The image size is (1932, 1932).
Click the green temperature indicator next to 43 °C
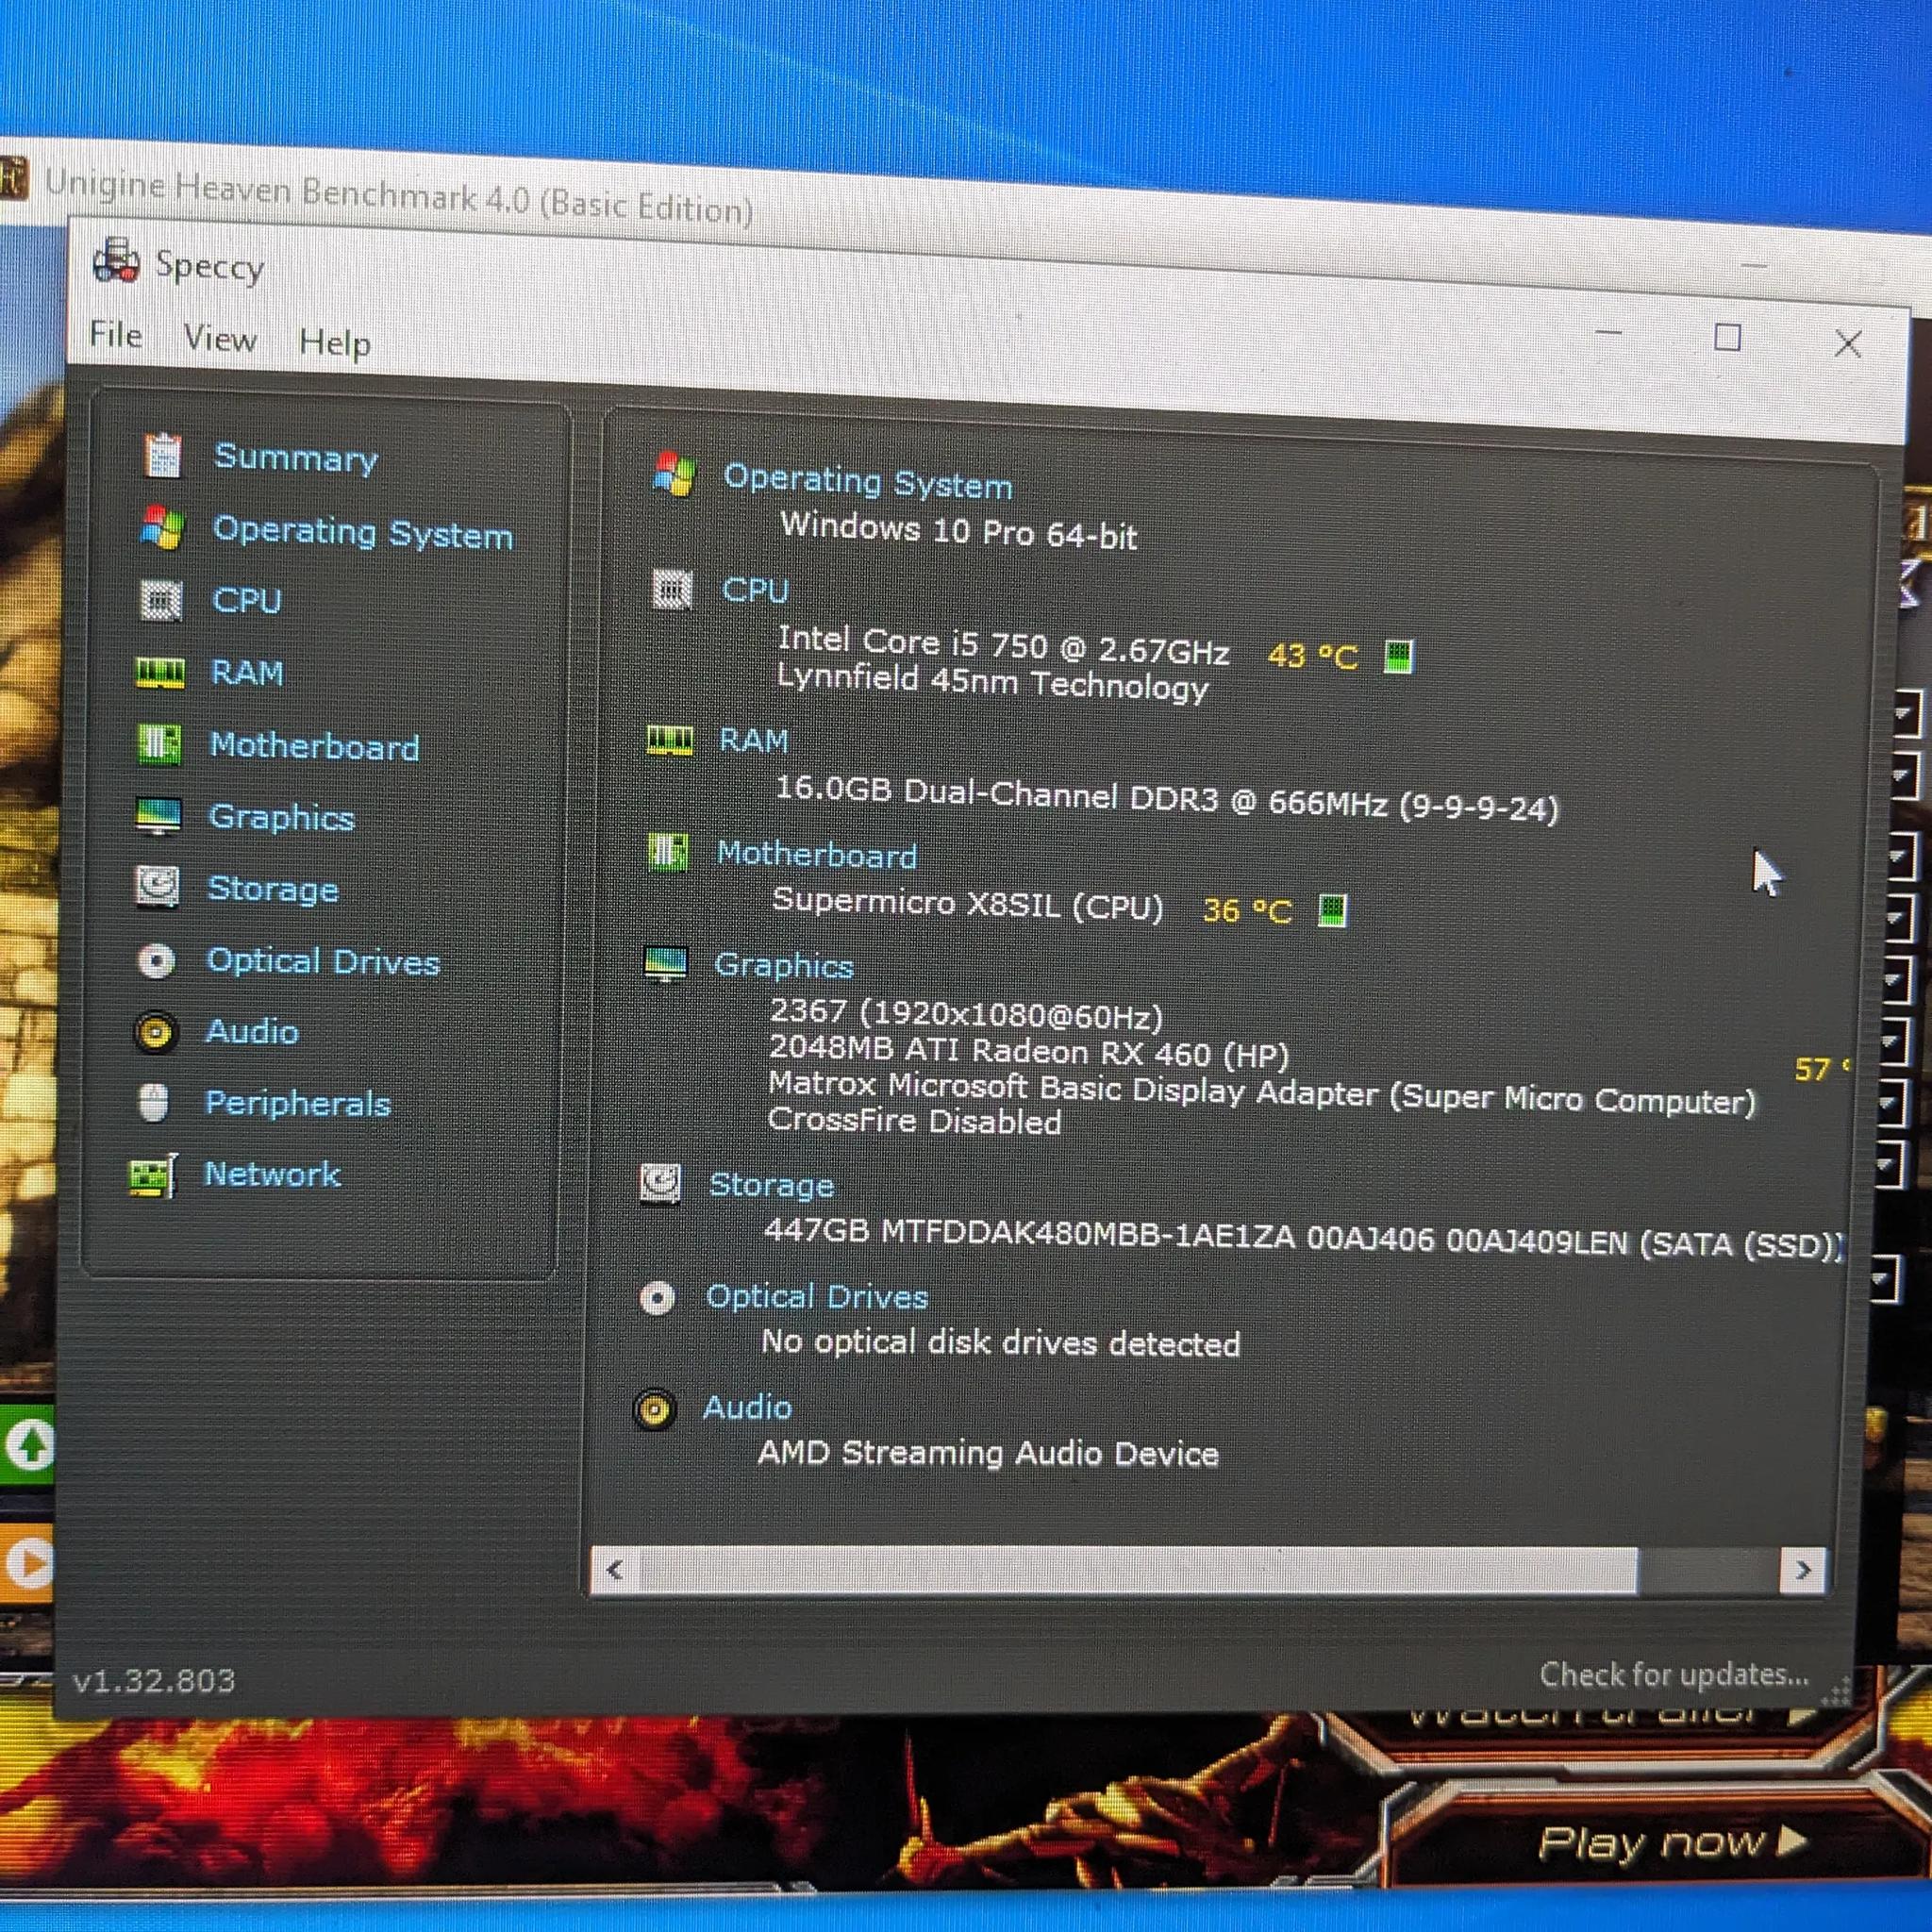pos(1398,657)
